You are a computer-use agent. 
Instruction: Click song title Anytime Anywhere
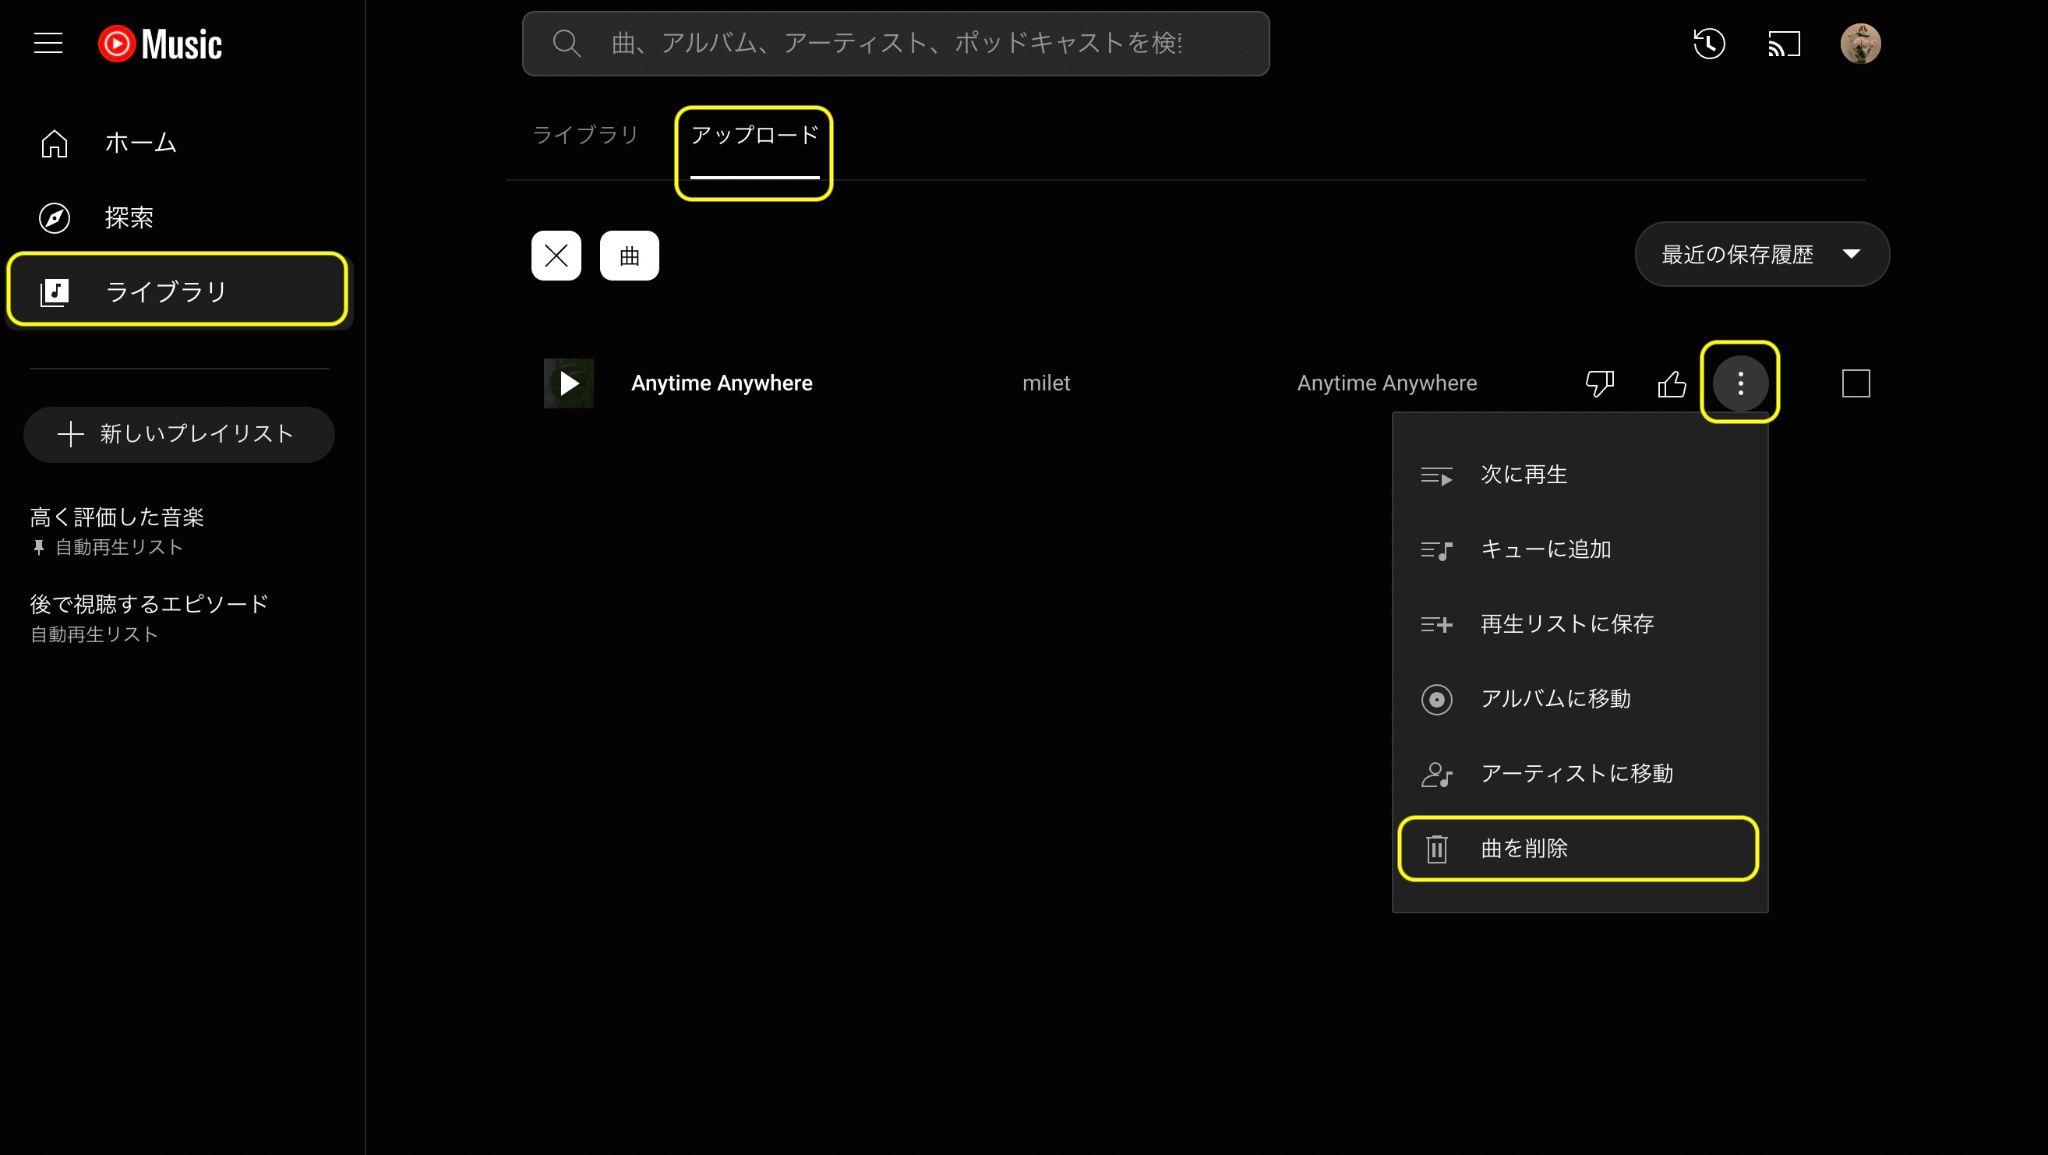coord(721,383)
